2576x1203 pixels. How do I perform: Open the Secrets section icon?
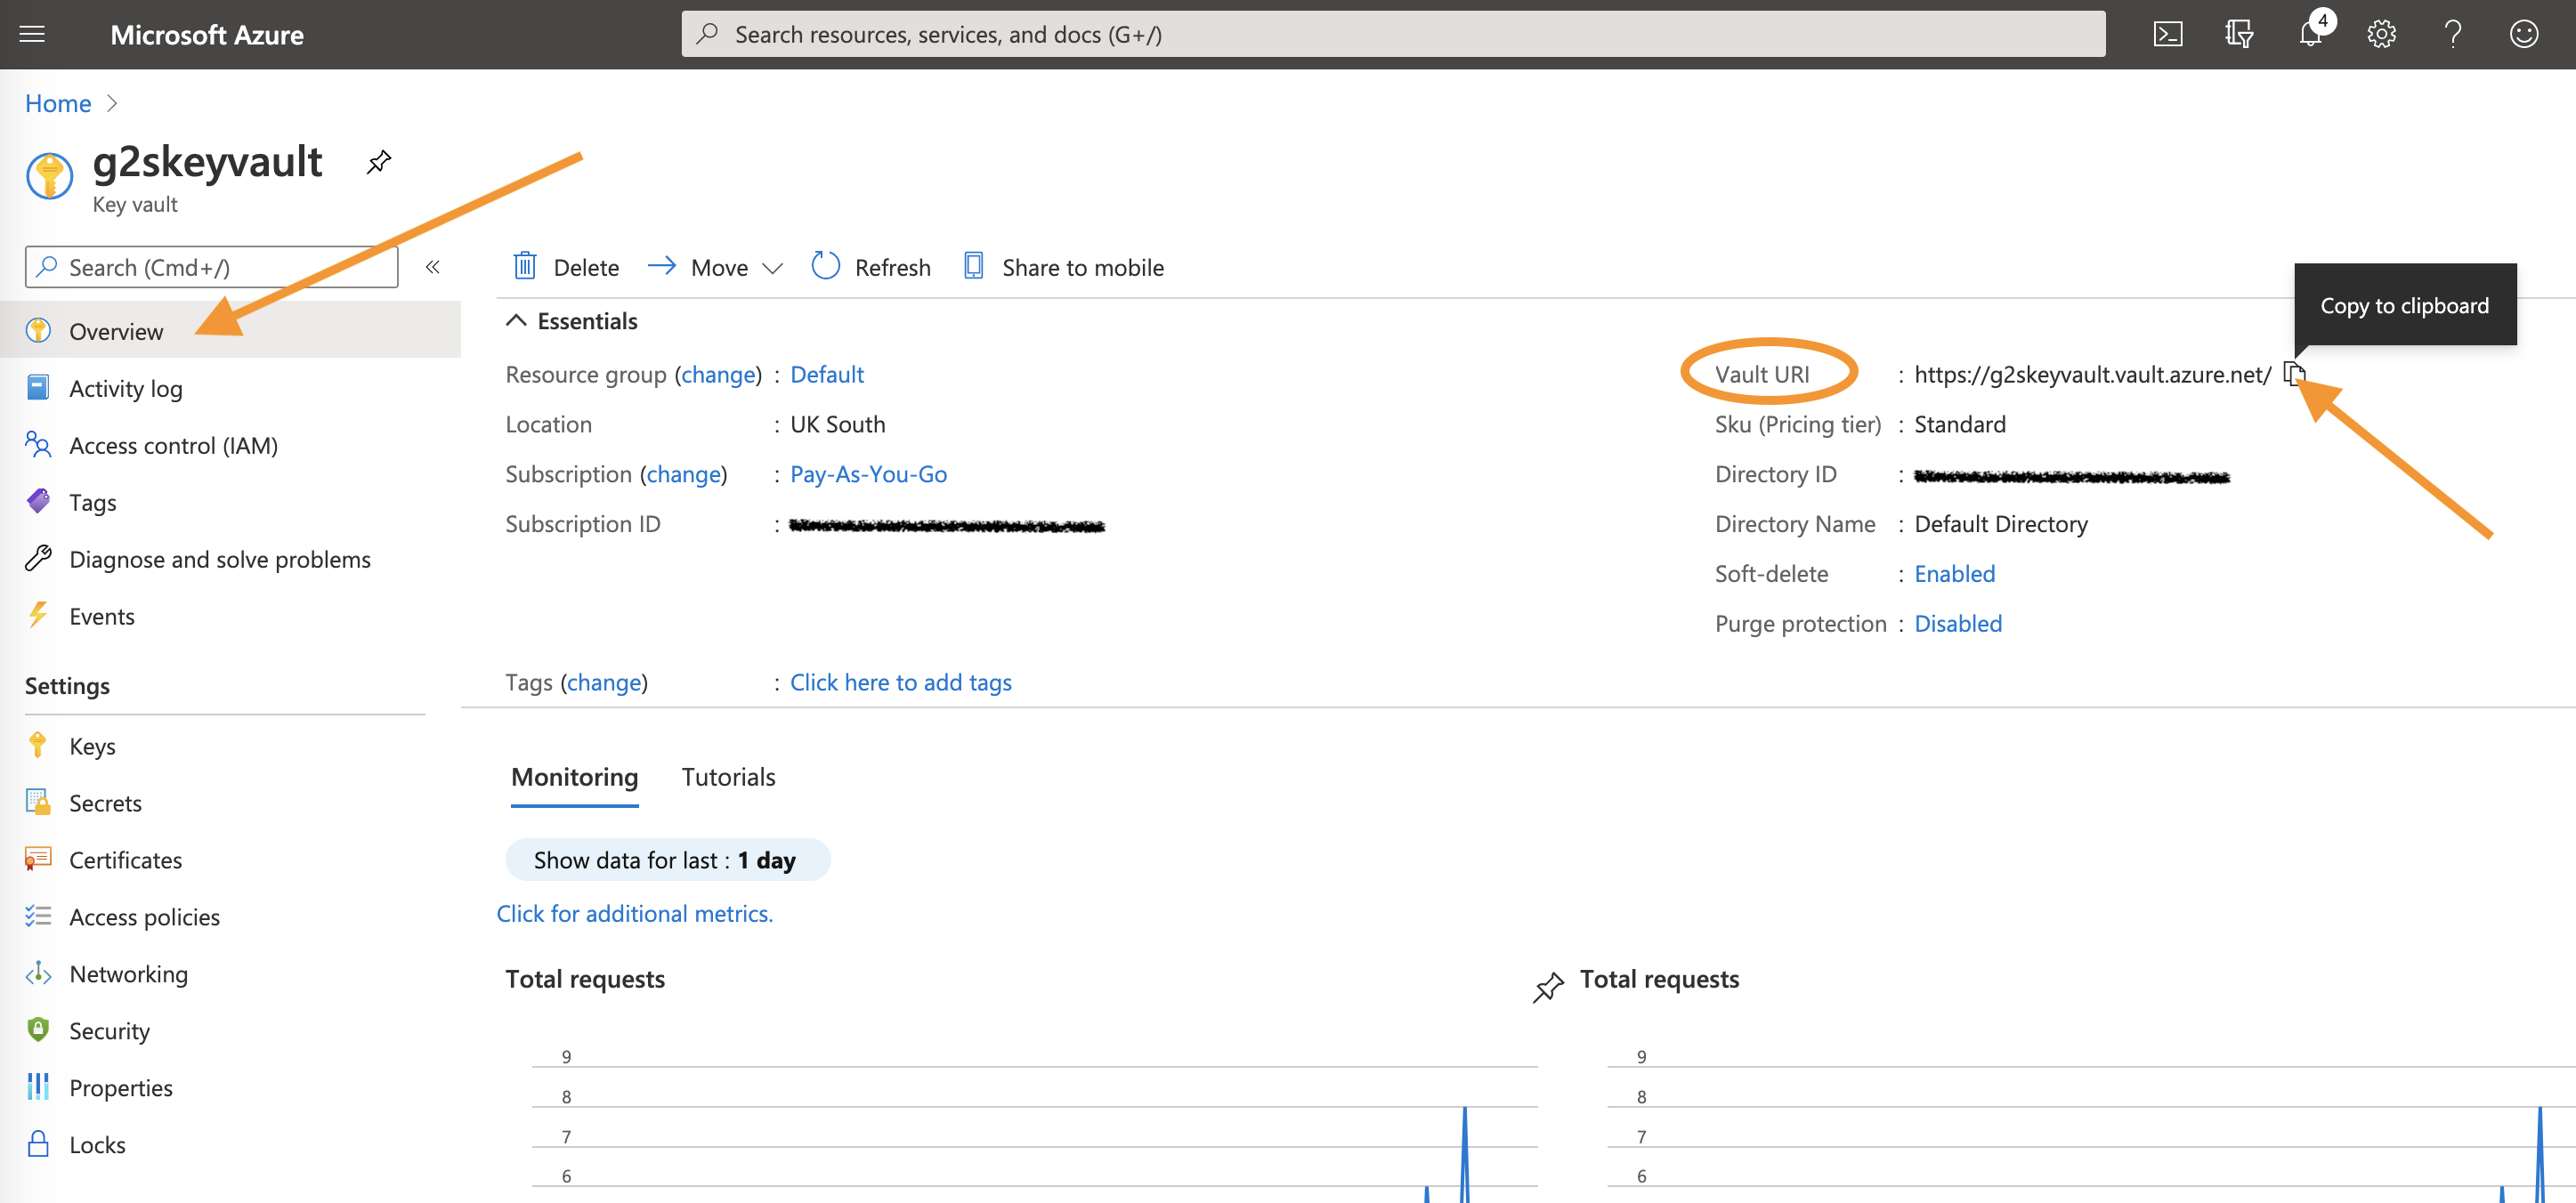[x=36, y=801]
